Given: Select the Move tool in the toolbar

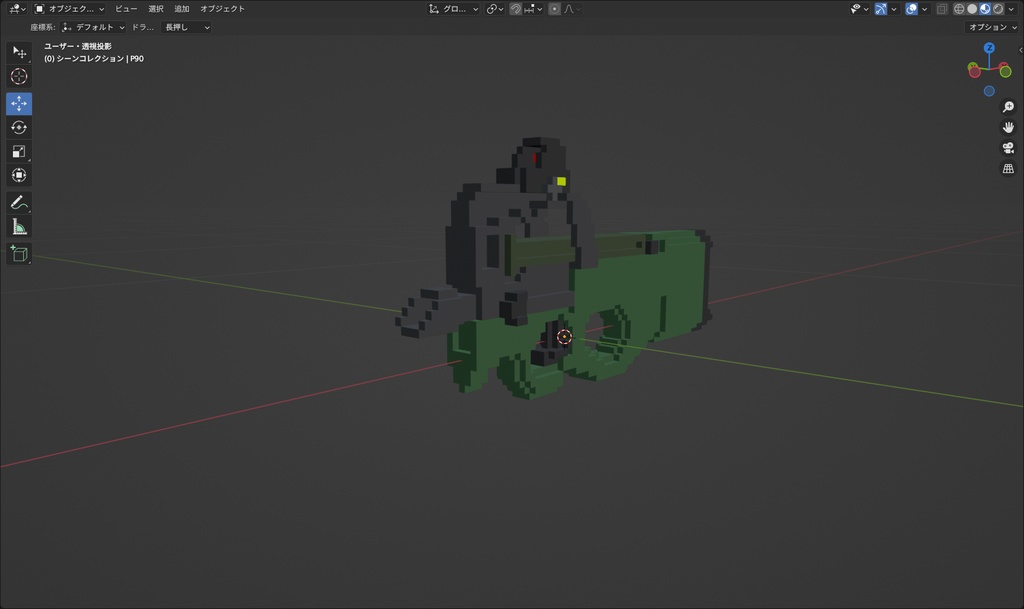Looking at the screenshot, I should (19, 103).
